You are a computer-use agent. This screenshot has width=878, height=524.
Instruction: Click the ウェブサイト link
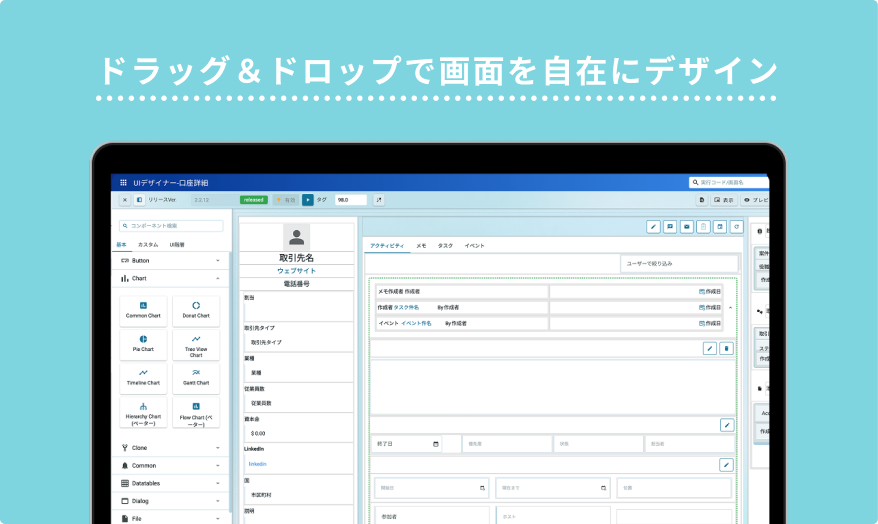click(x=297, y=271)
